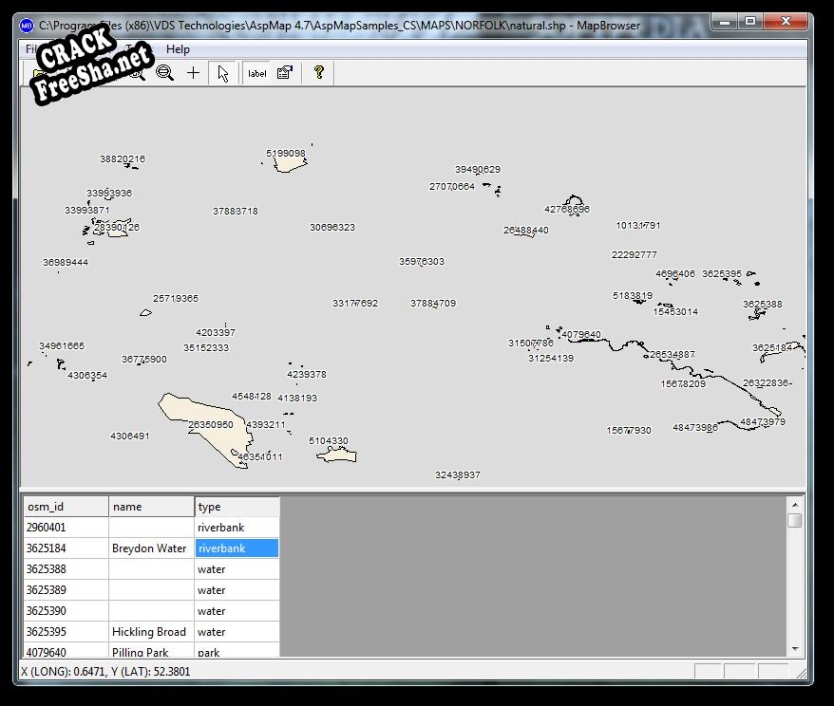This screenshot has height=706, width=834.
Task: Select the Breydon Water name cell
Action: [150, 548]
